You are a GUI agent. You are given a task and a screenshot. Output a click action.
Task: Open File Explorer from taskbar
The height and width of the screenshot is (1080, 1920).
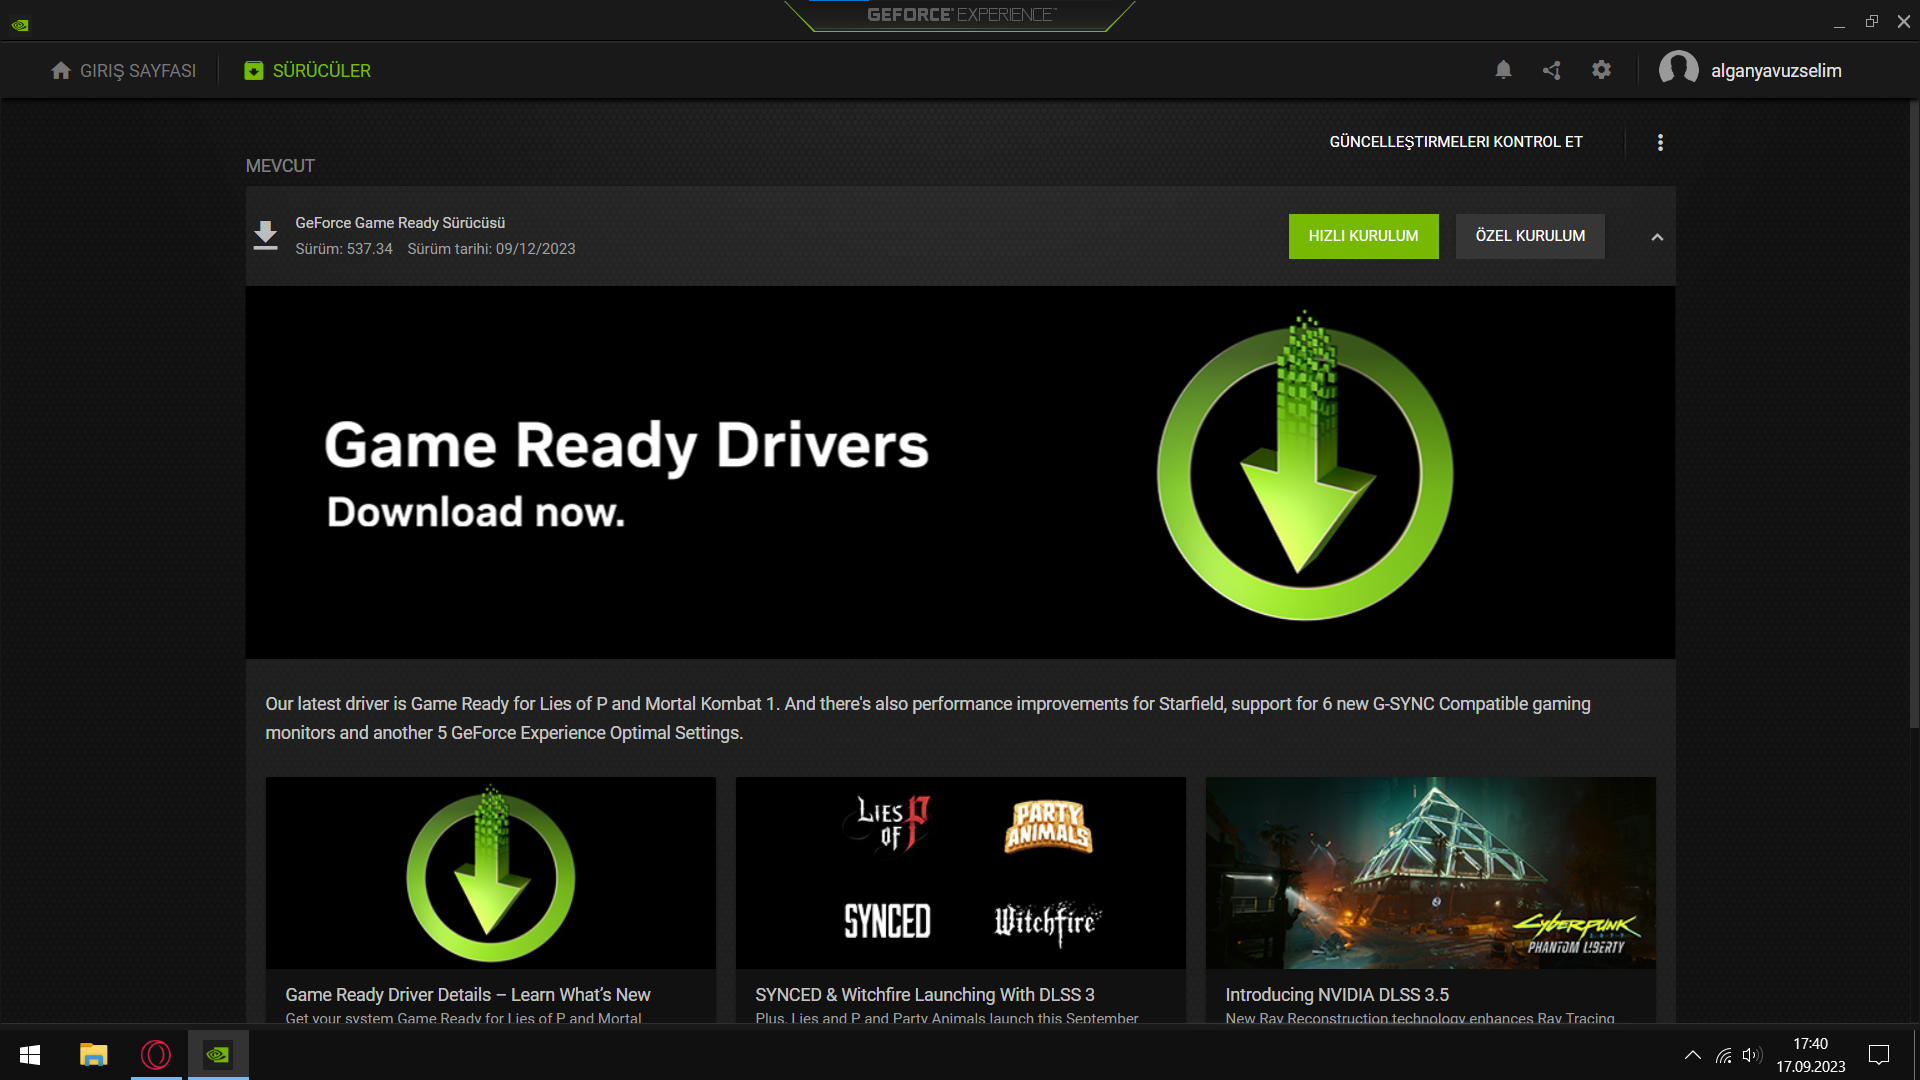pyautogui.click(x=93, y=1055)
